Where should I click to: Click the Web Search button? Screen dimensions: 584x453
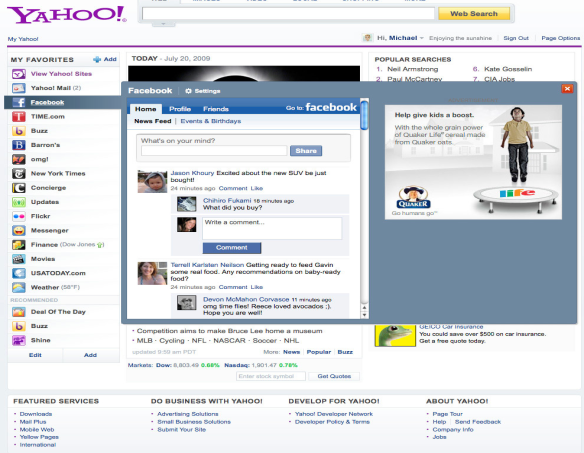[x=474, y=14]
